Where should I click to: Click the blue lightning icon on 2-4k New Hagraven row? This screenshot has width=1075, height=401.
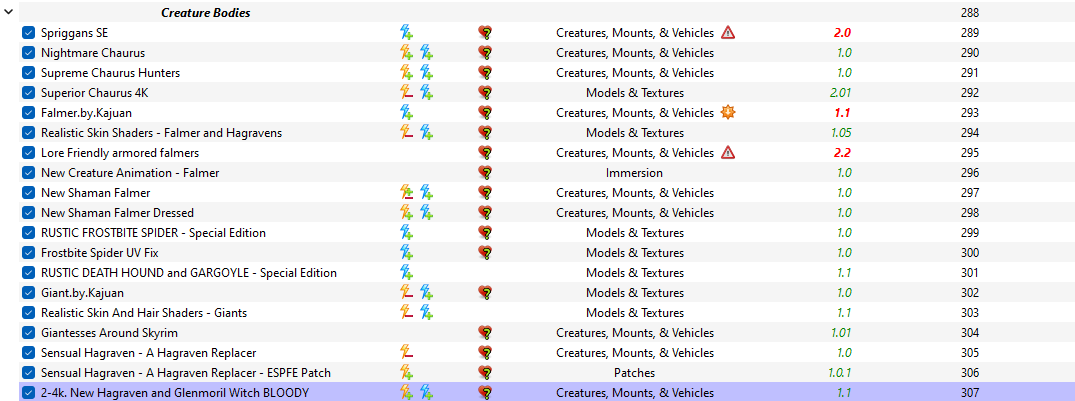click(x=426, y=393)
